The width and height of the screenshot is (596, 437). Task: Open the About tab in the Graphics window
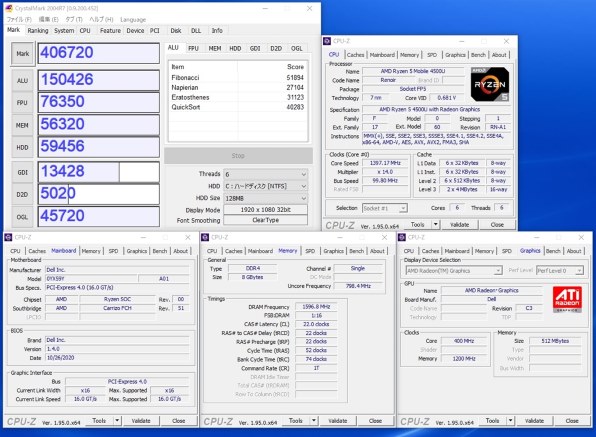tap(574, 251)
